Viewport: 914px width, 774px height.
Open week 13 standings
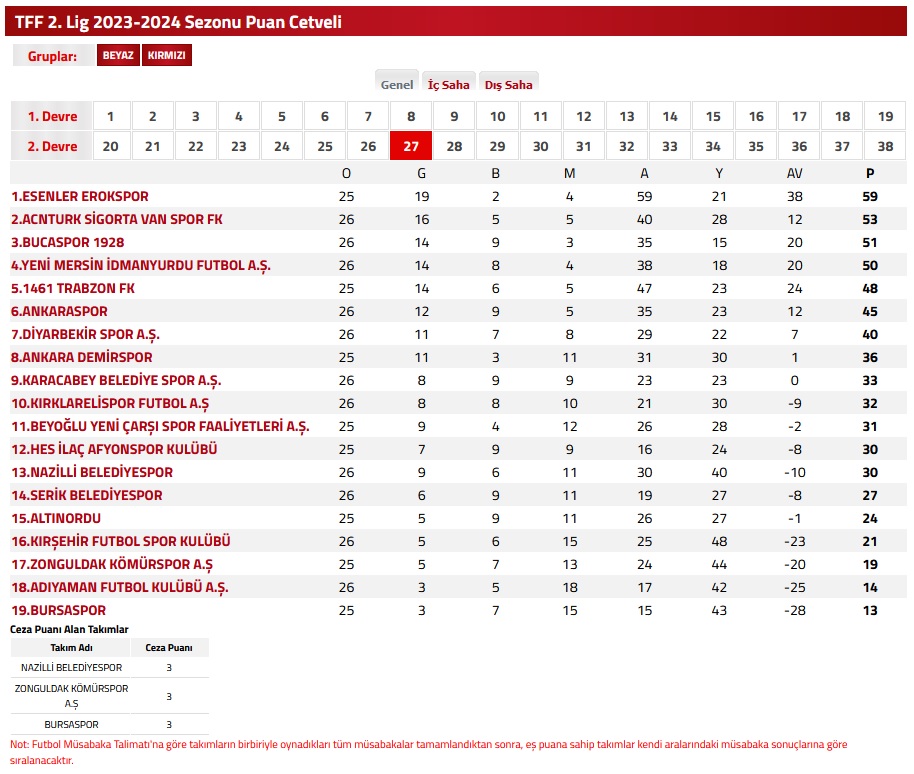627,116
